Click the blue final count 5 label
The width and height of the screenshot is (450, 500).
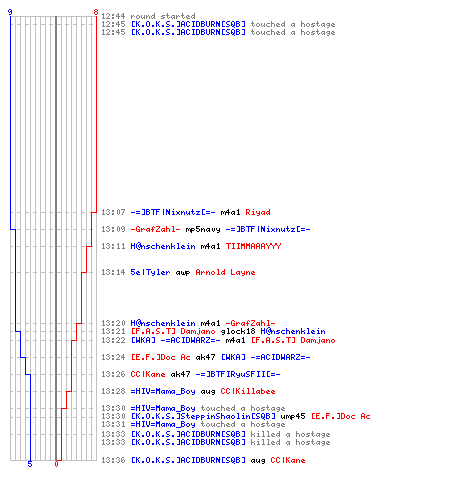pyautogui.click(x=30, y=464)
